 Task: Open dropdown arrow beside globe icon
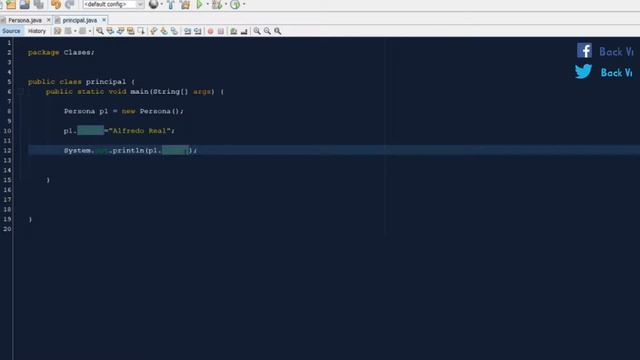pos(162,4)
